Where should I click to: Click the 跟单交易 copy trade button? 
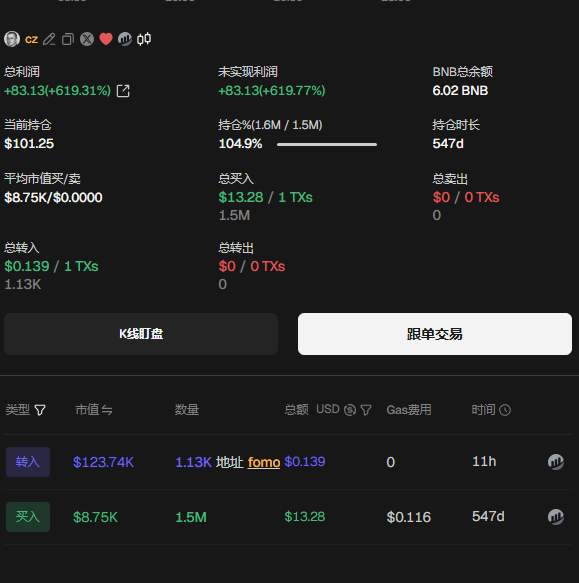(435, 334)
